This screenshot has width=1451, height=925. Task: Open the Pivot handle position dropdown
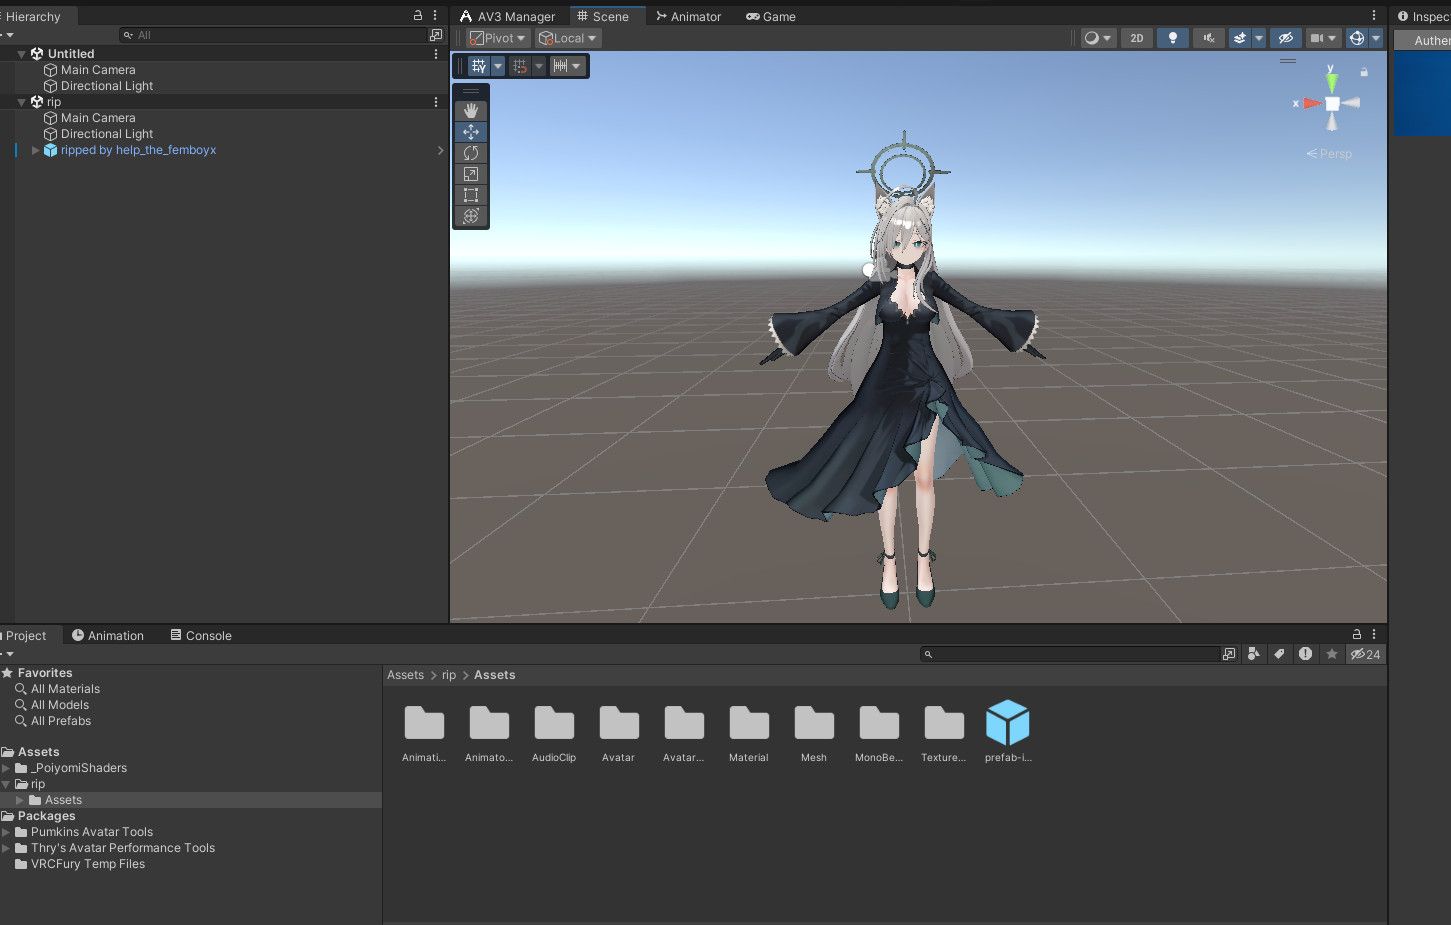[x=497, y=38]
